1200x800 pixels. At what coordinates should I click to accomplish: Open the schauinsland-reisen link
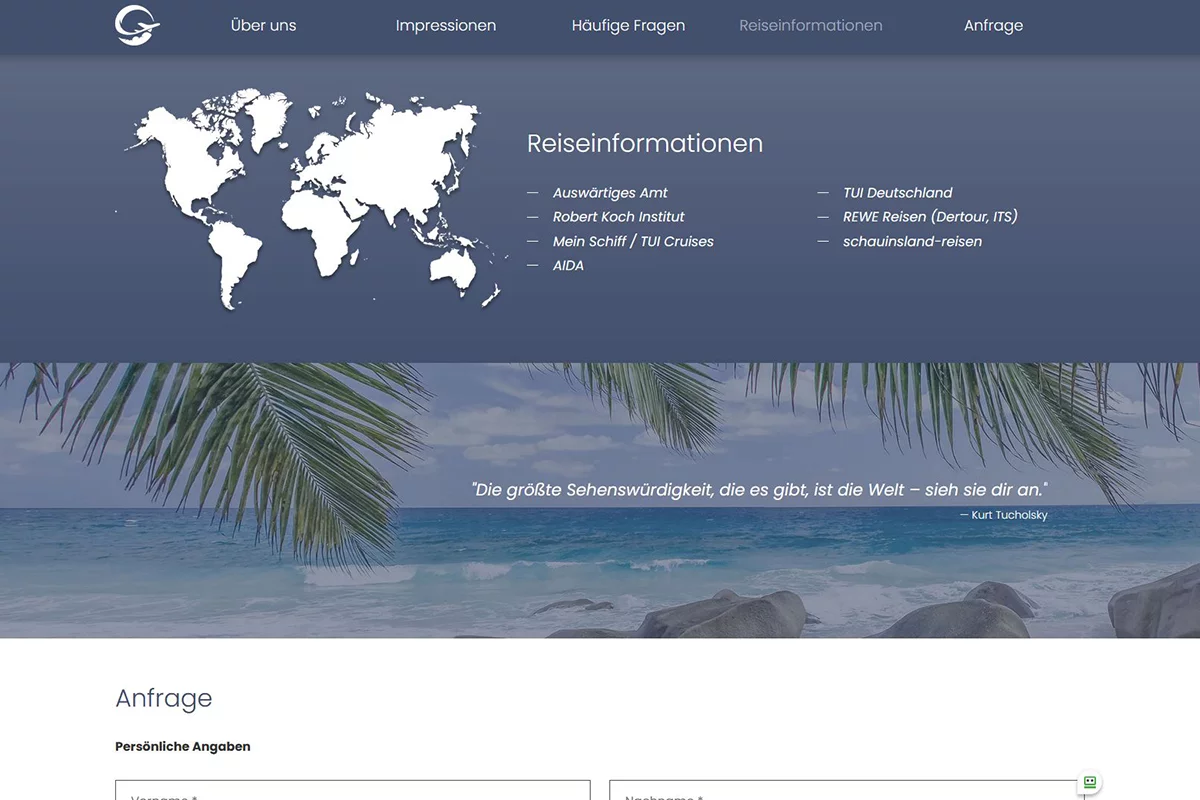912,241
